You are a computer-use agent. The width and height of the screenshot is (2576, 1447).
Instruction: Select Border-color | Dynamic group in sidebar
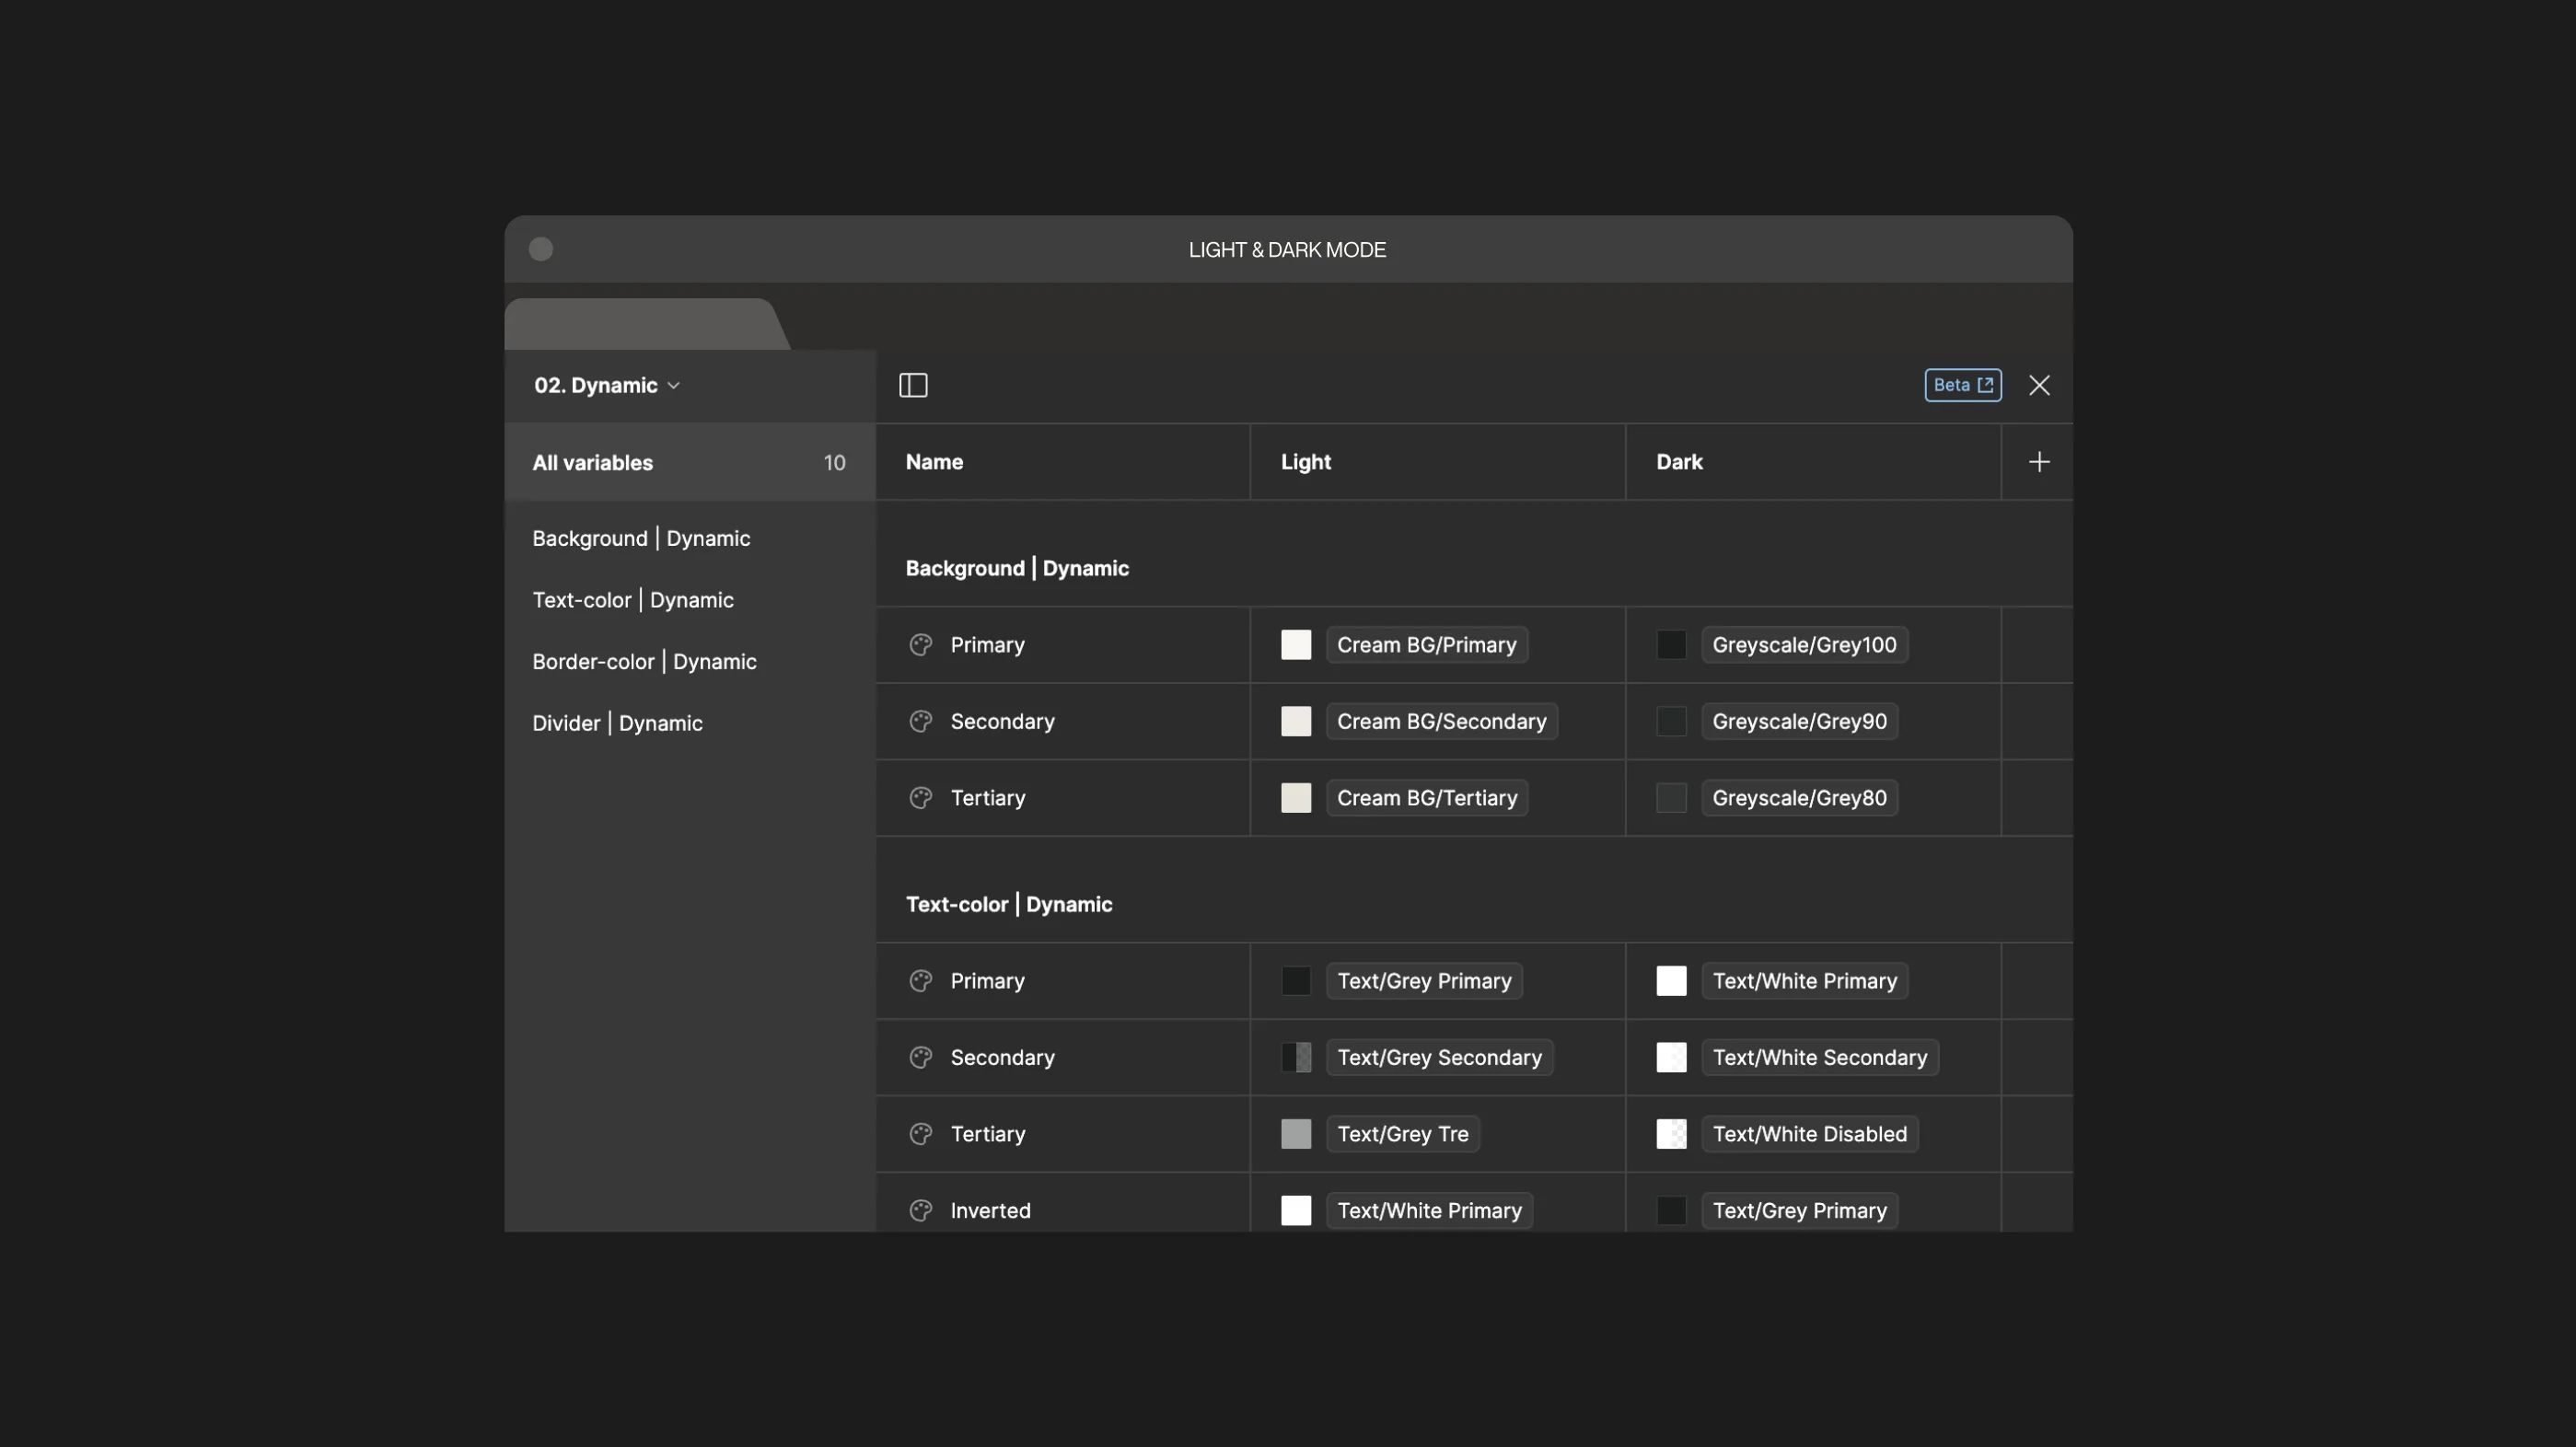(644, 662)
